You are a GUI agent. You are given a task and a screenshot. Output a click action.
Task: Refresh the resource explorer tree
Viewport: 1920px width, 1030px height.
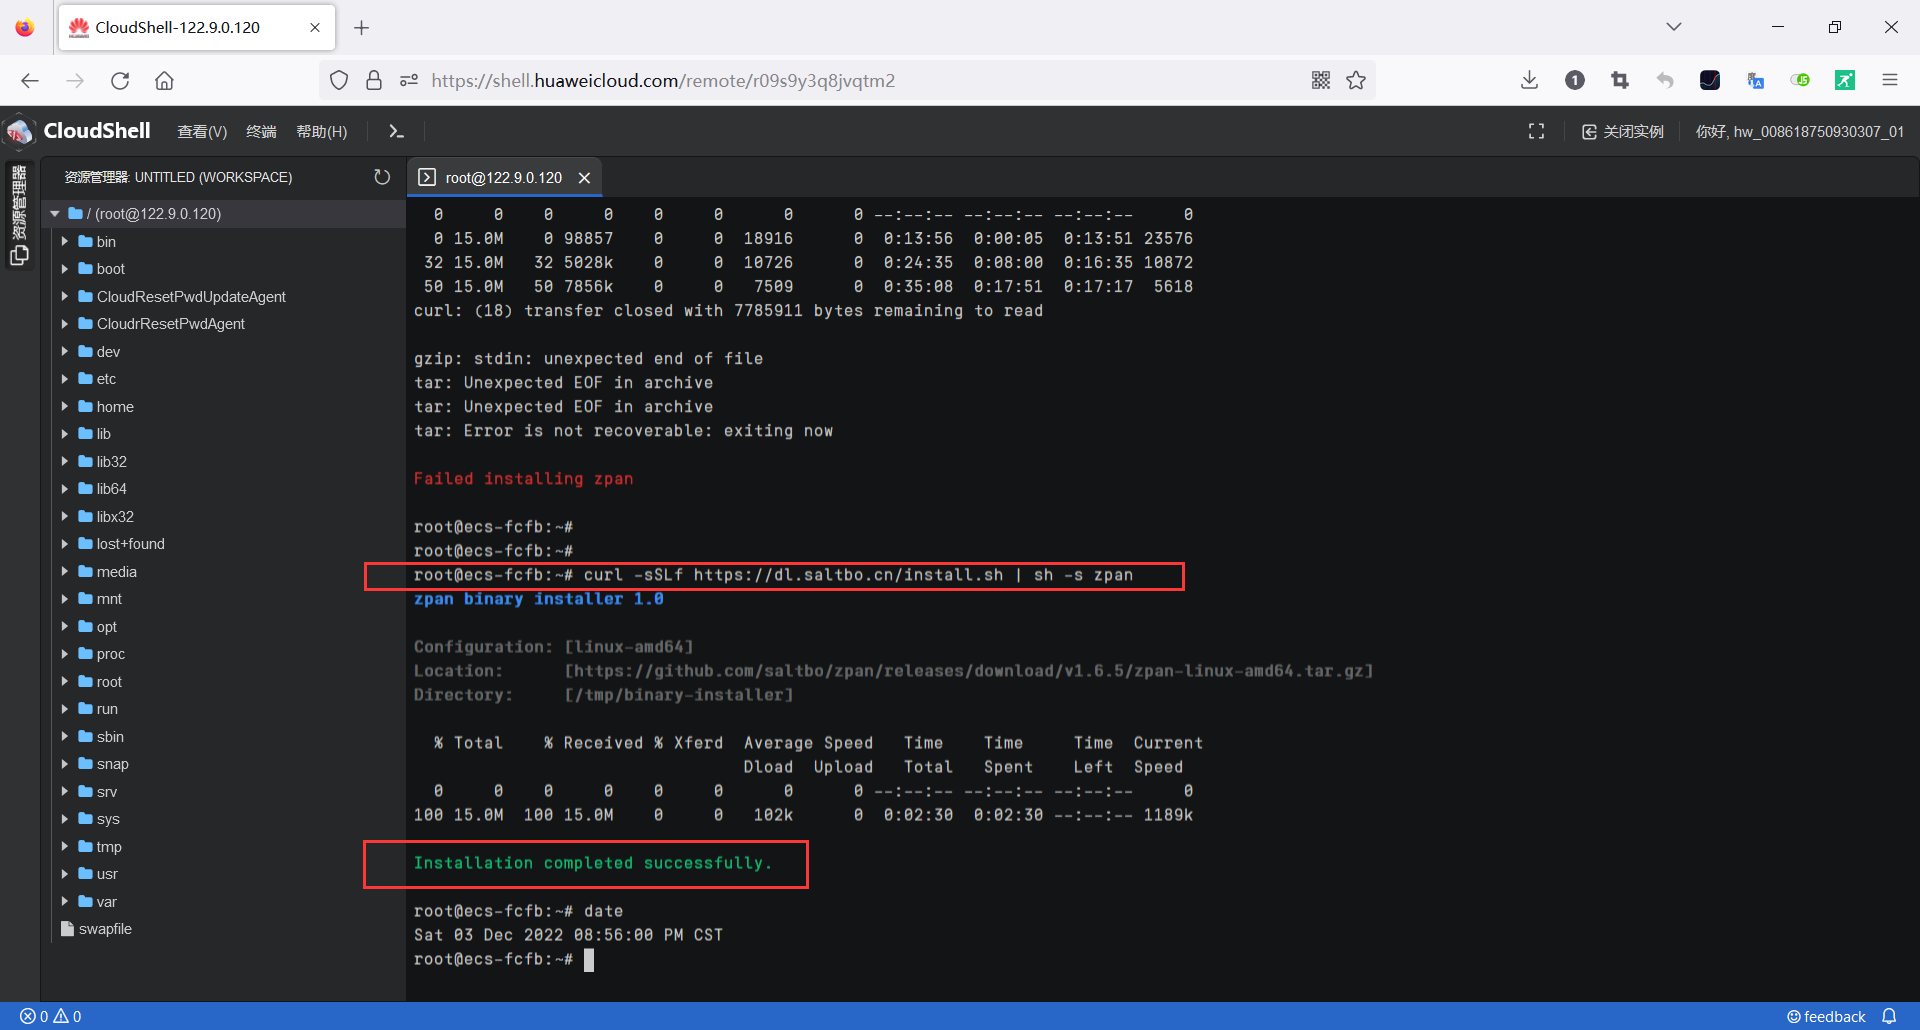coord(382,177)
